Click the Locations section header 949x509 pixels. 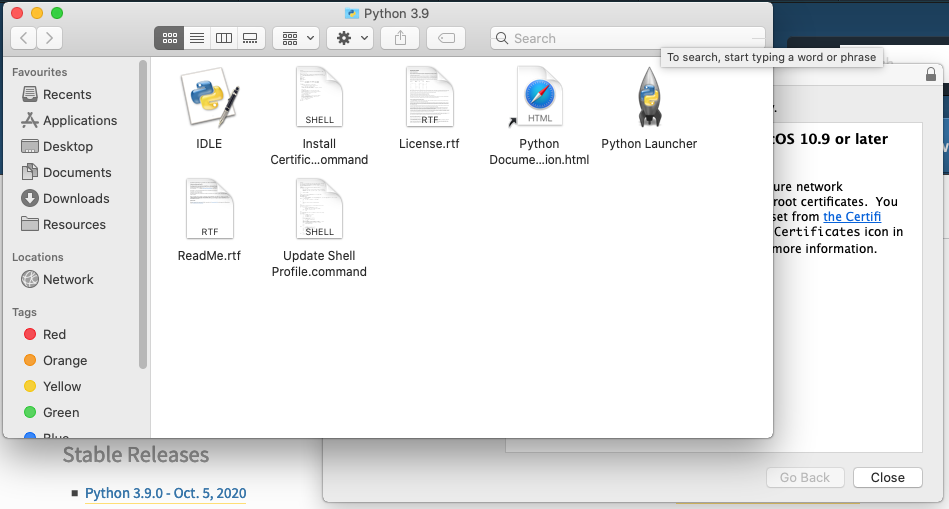coord(38,257)
